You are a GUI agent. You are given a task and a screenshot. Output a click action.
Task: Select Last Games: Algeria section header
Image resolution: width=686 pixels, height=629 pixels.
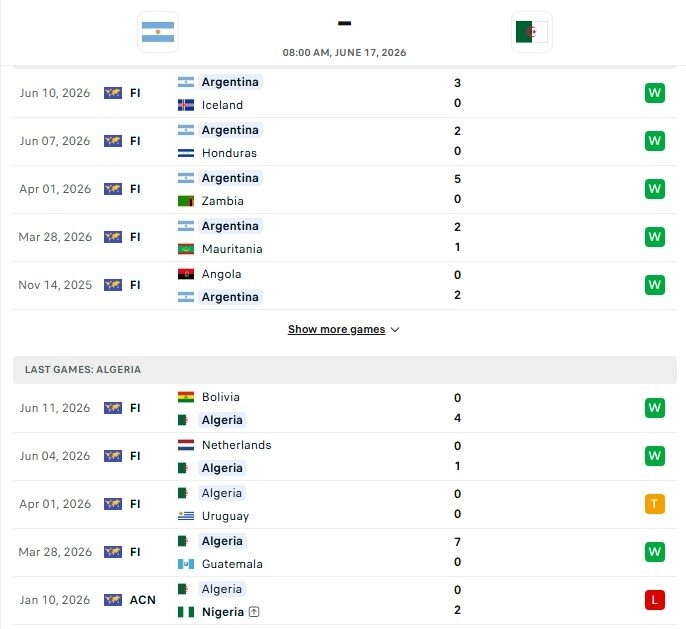[x=345, y=370]
